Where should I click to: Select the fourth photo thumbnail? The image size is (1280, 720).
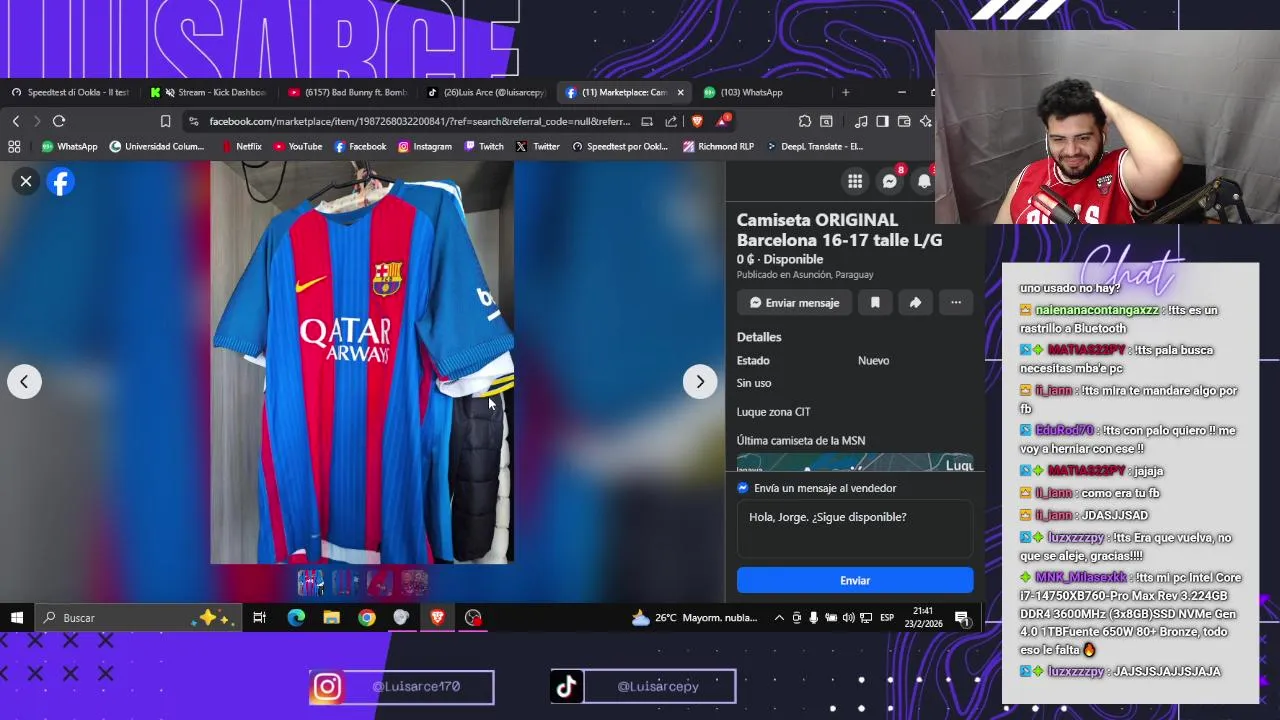click(415, 582)
